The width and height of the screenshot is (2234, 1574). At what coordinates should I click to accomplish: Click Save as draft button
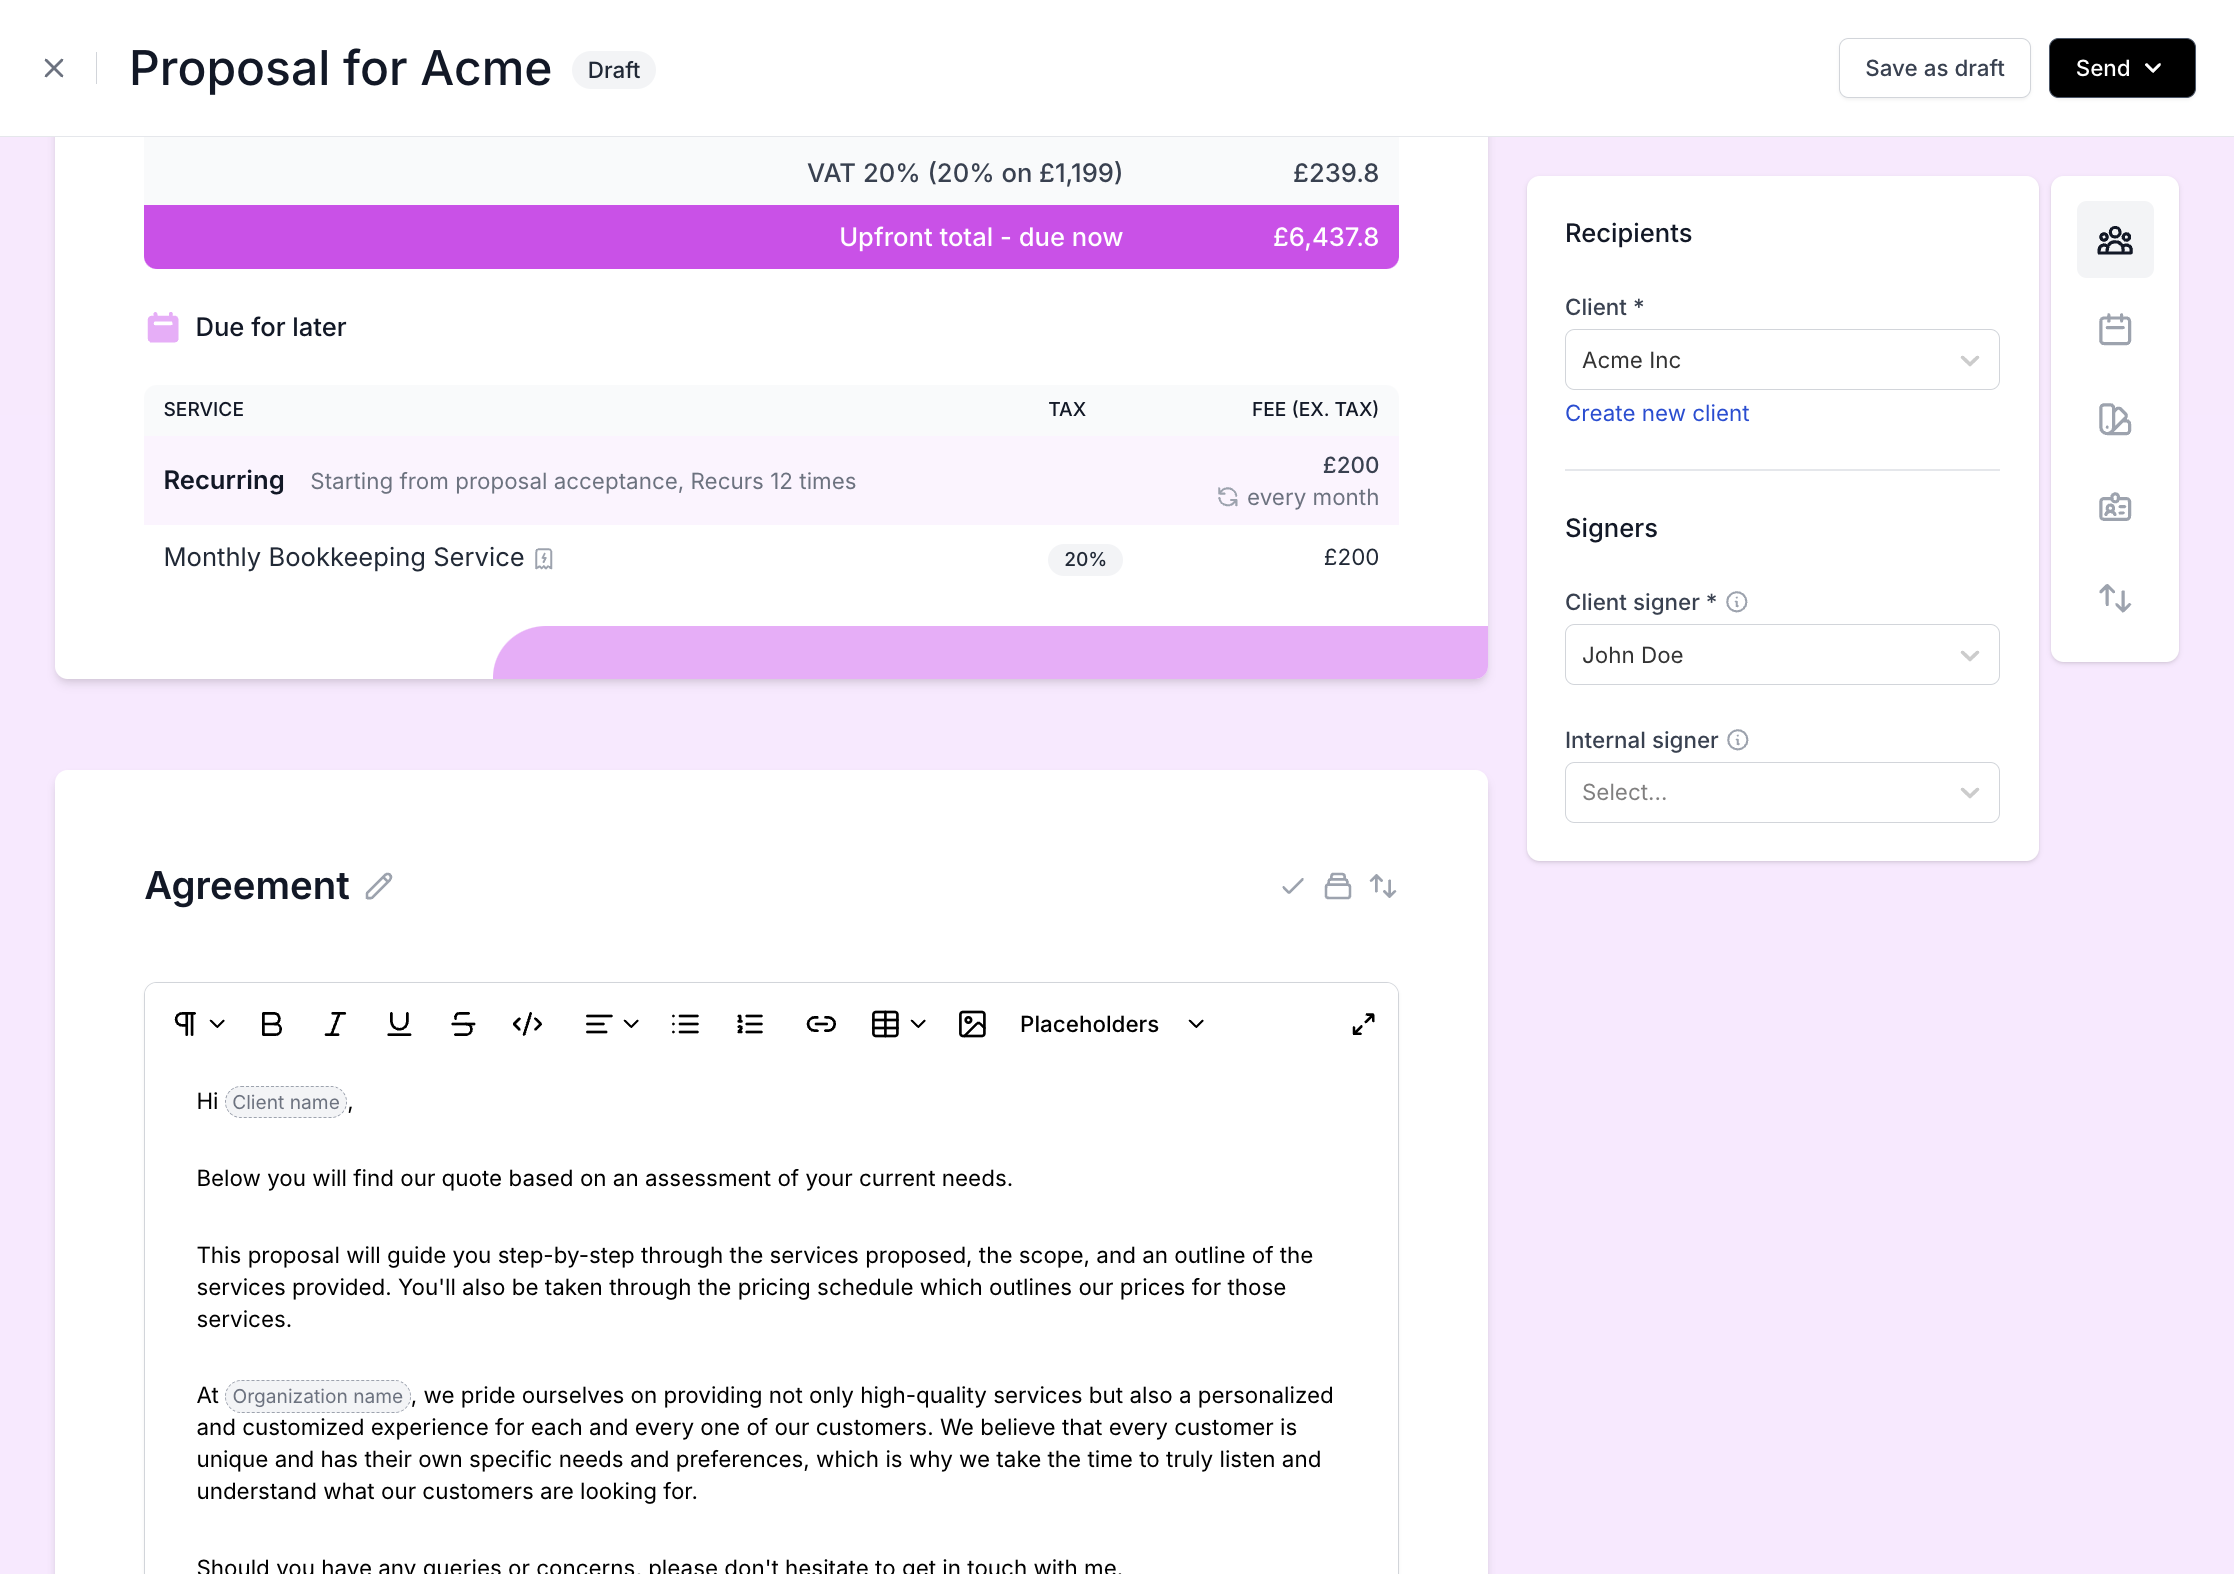1934,68
